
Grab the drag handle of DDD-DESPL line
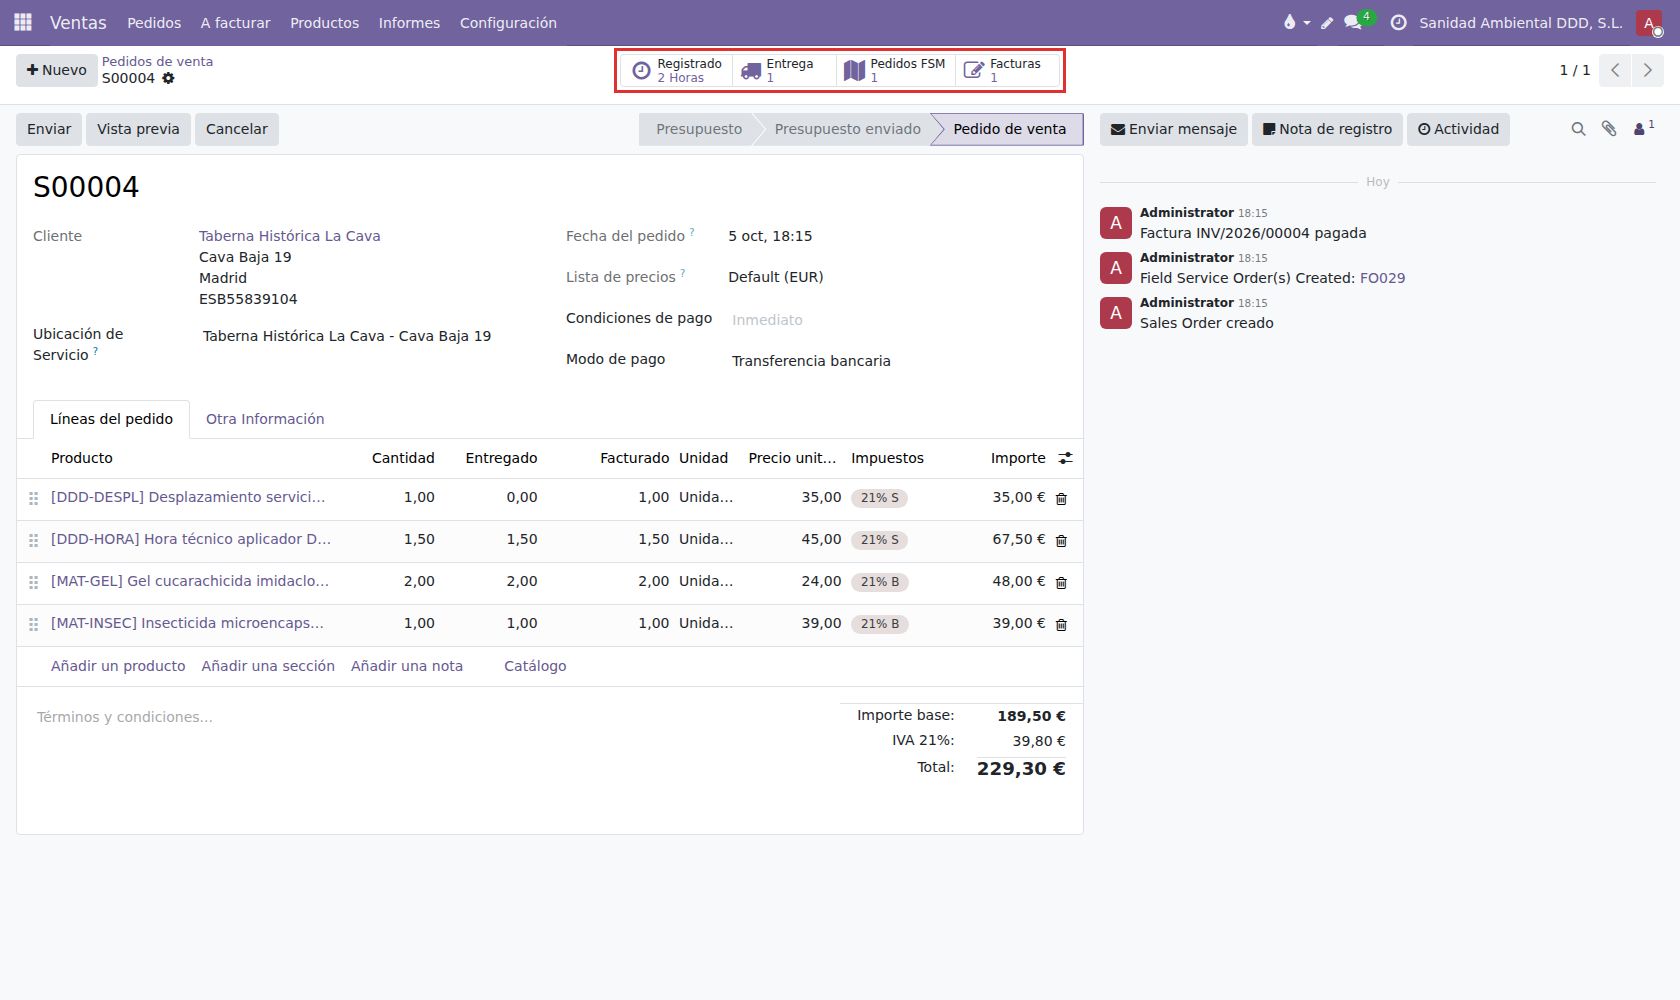[x=33, y=498]
